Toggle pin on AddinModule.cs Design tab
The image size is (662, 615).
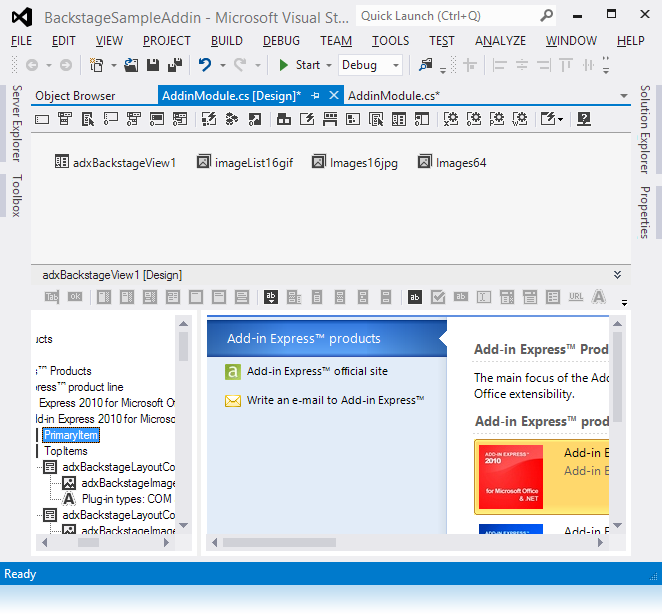[315, 96]
